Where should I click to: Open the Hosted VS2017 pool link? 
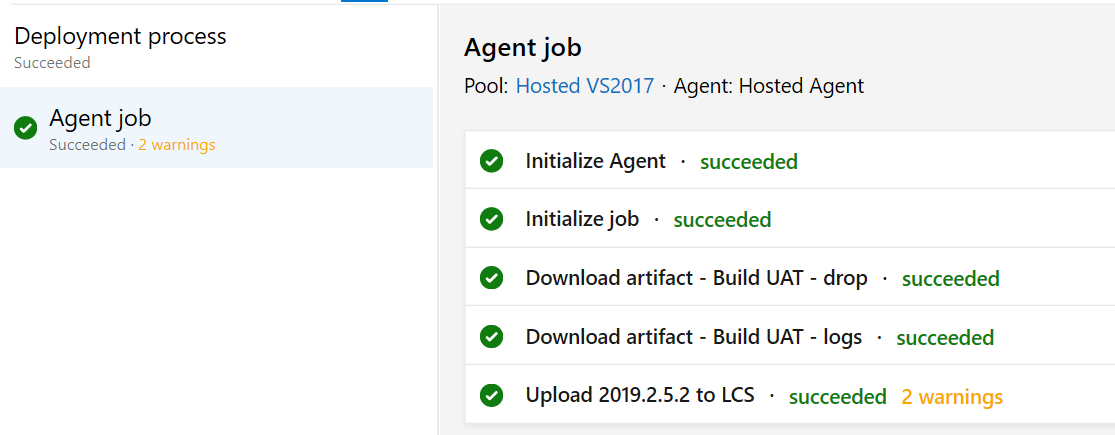tap(585, 86)
